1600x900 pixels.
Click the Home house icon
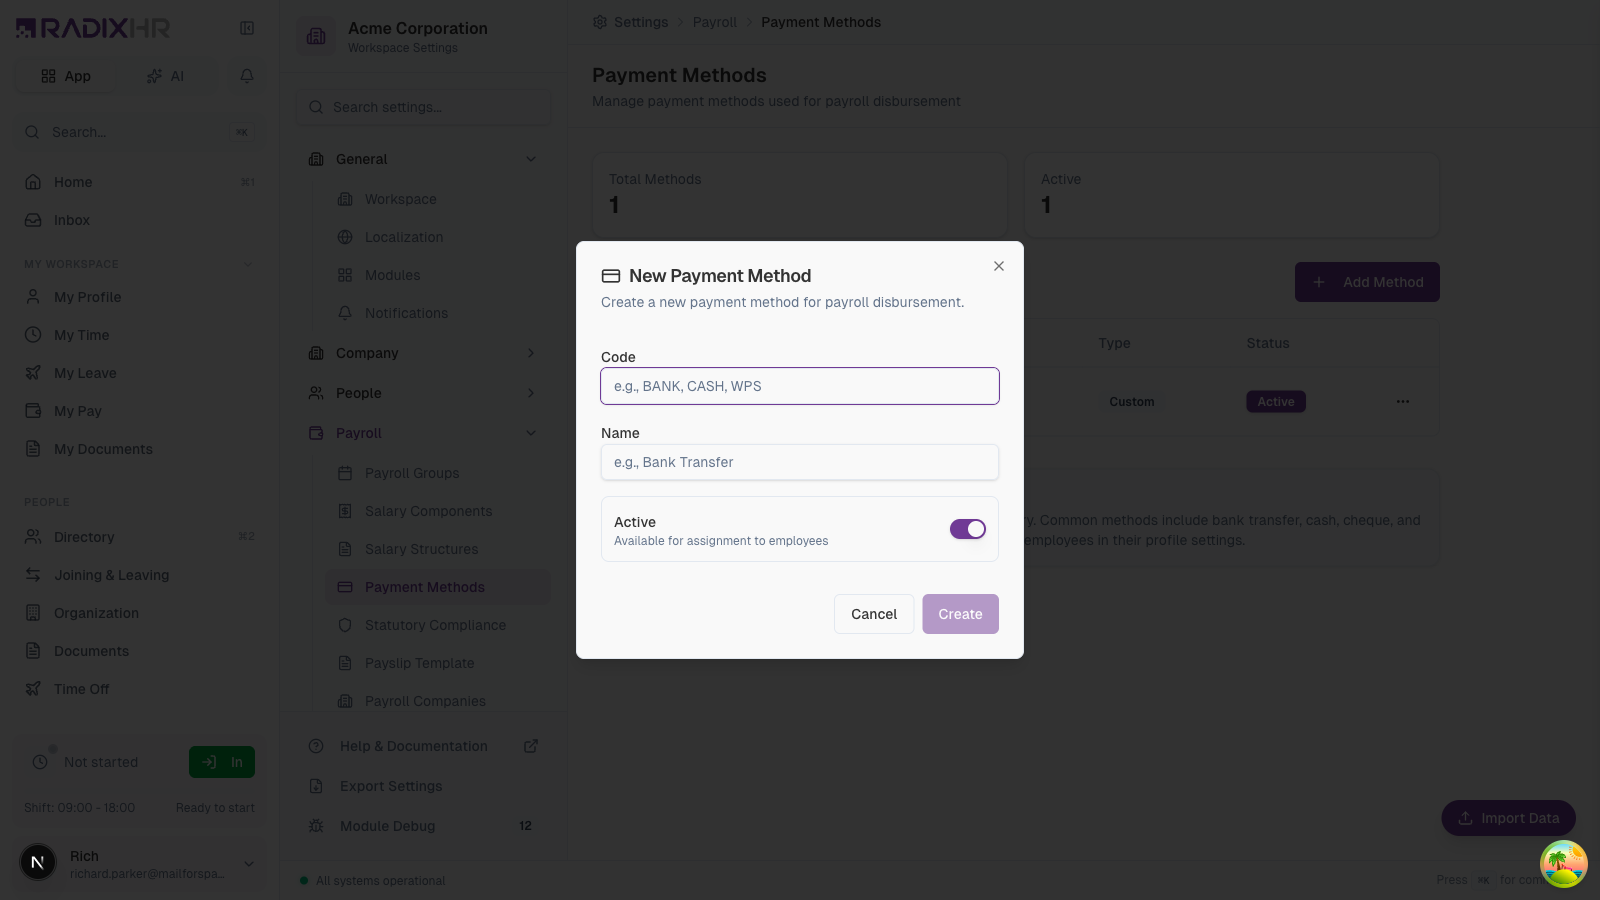pos(33,182)
